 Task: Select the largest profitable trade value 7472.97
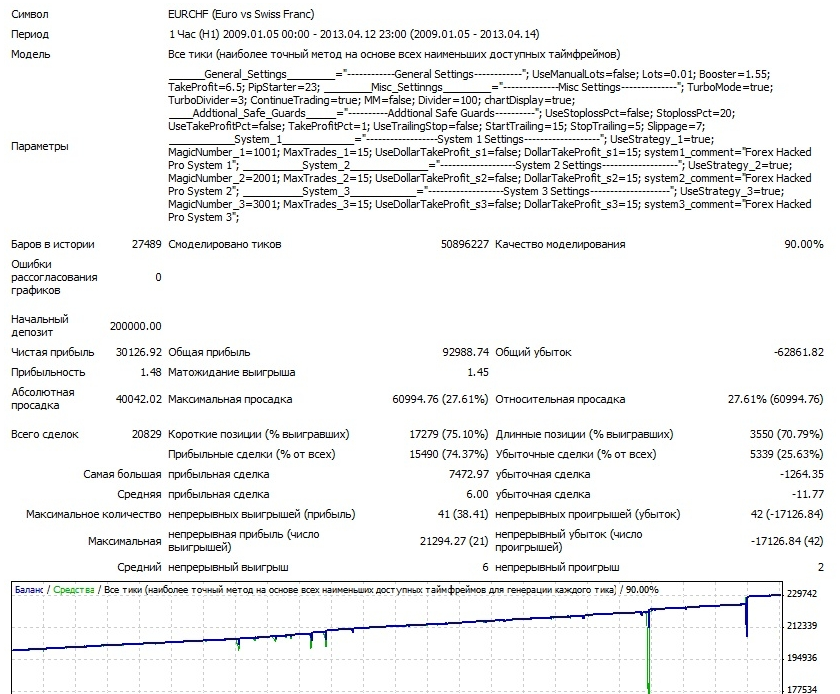[x=469, y=474]
